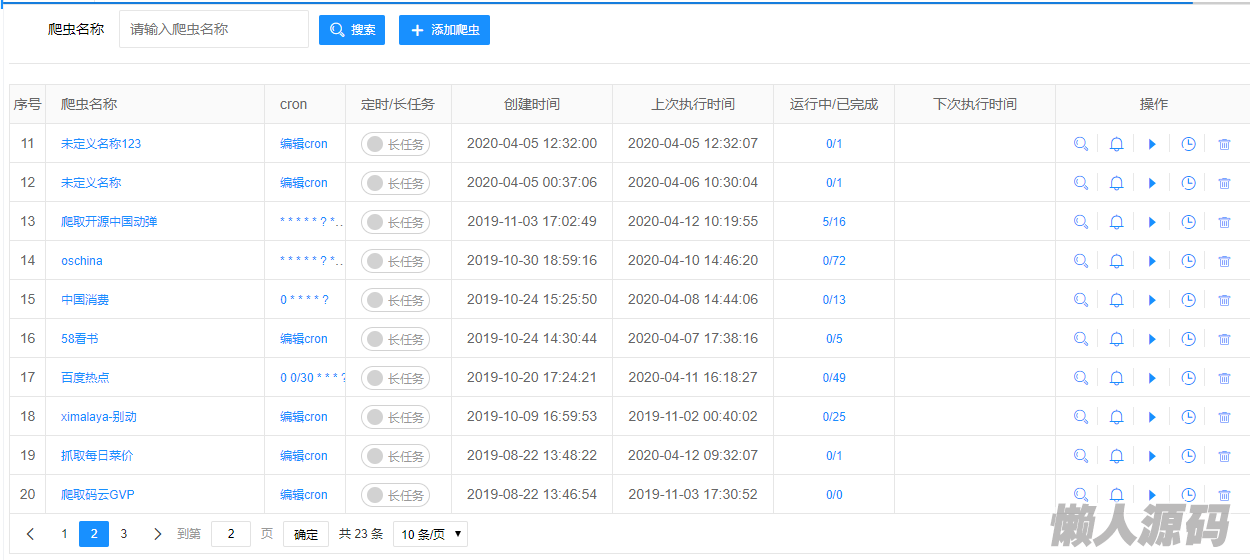Image resolution: width=1250 pixels, height=560 pixels.
Task: Delete the 未定义名称123 crawler with trash icon
Action: (1224, 144)
